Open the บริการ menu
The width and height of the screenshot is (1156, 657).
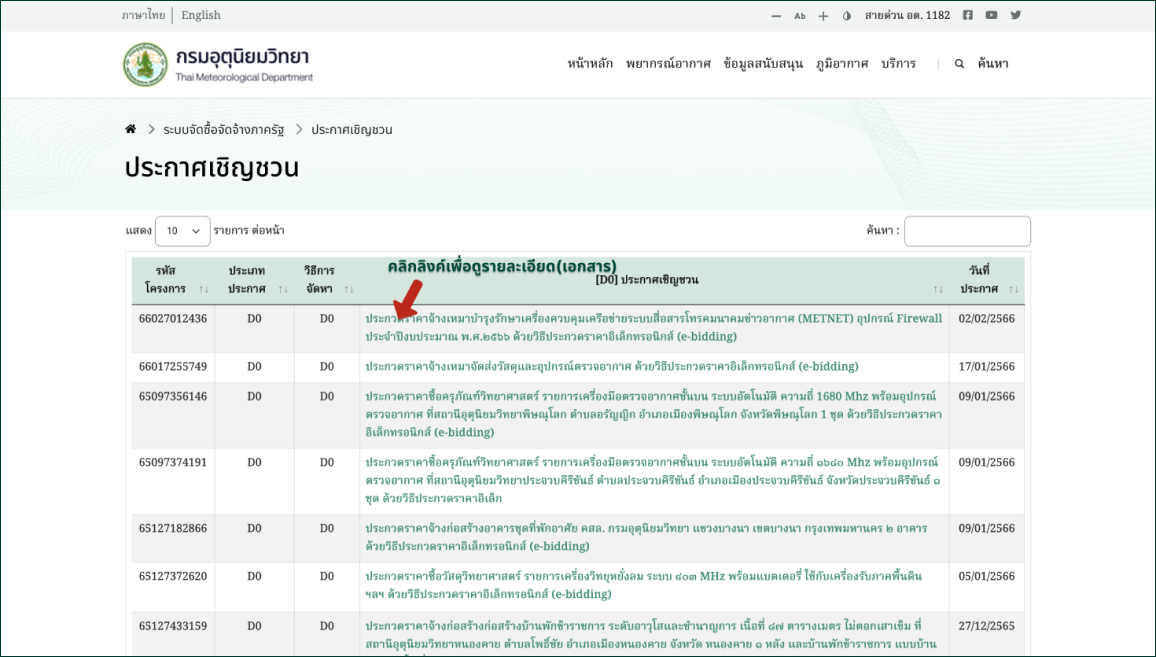click(x=898, y=64)
